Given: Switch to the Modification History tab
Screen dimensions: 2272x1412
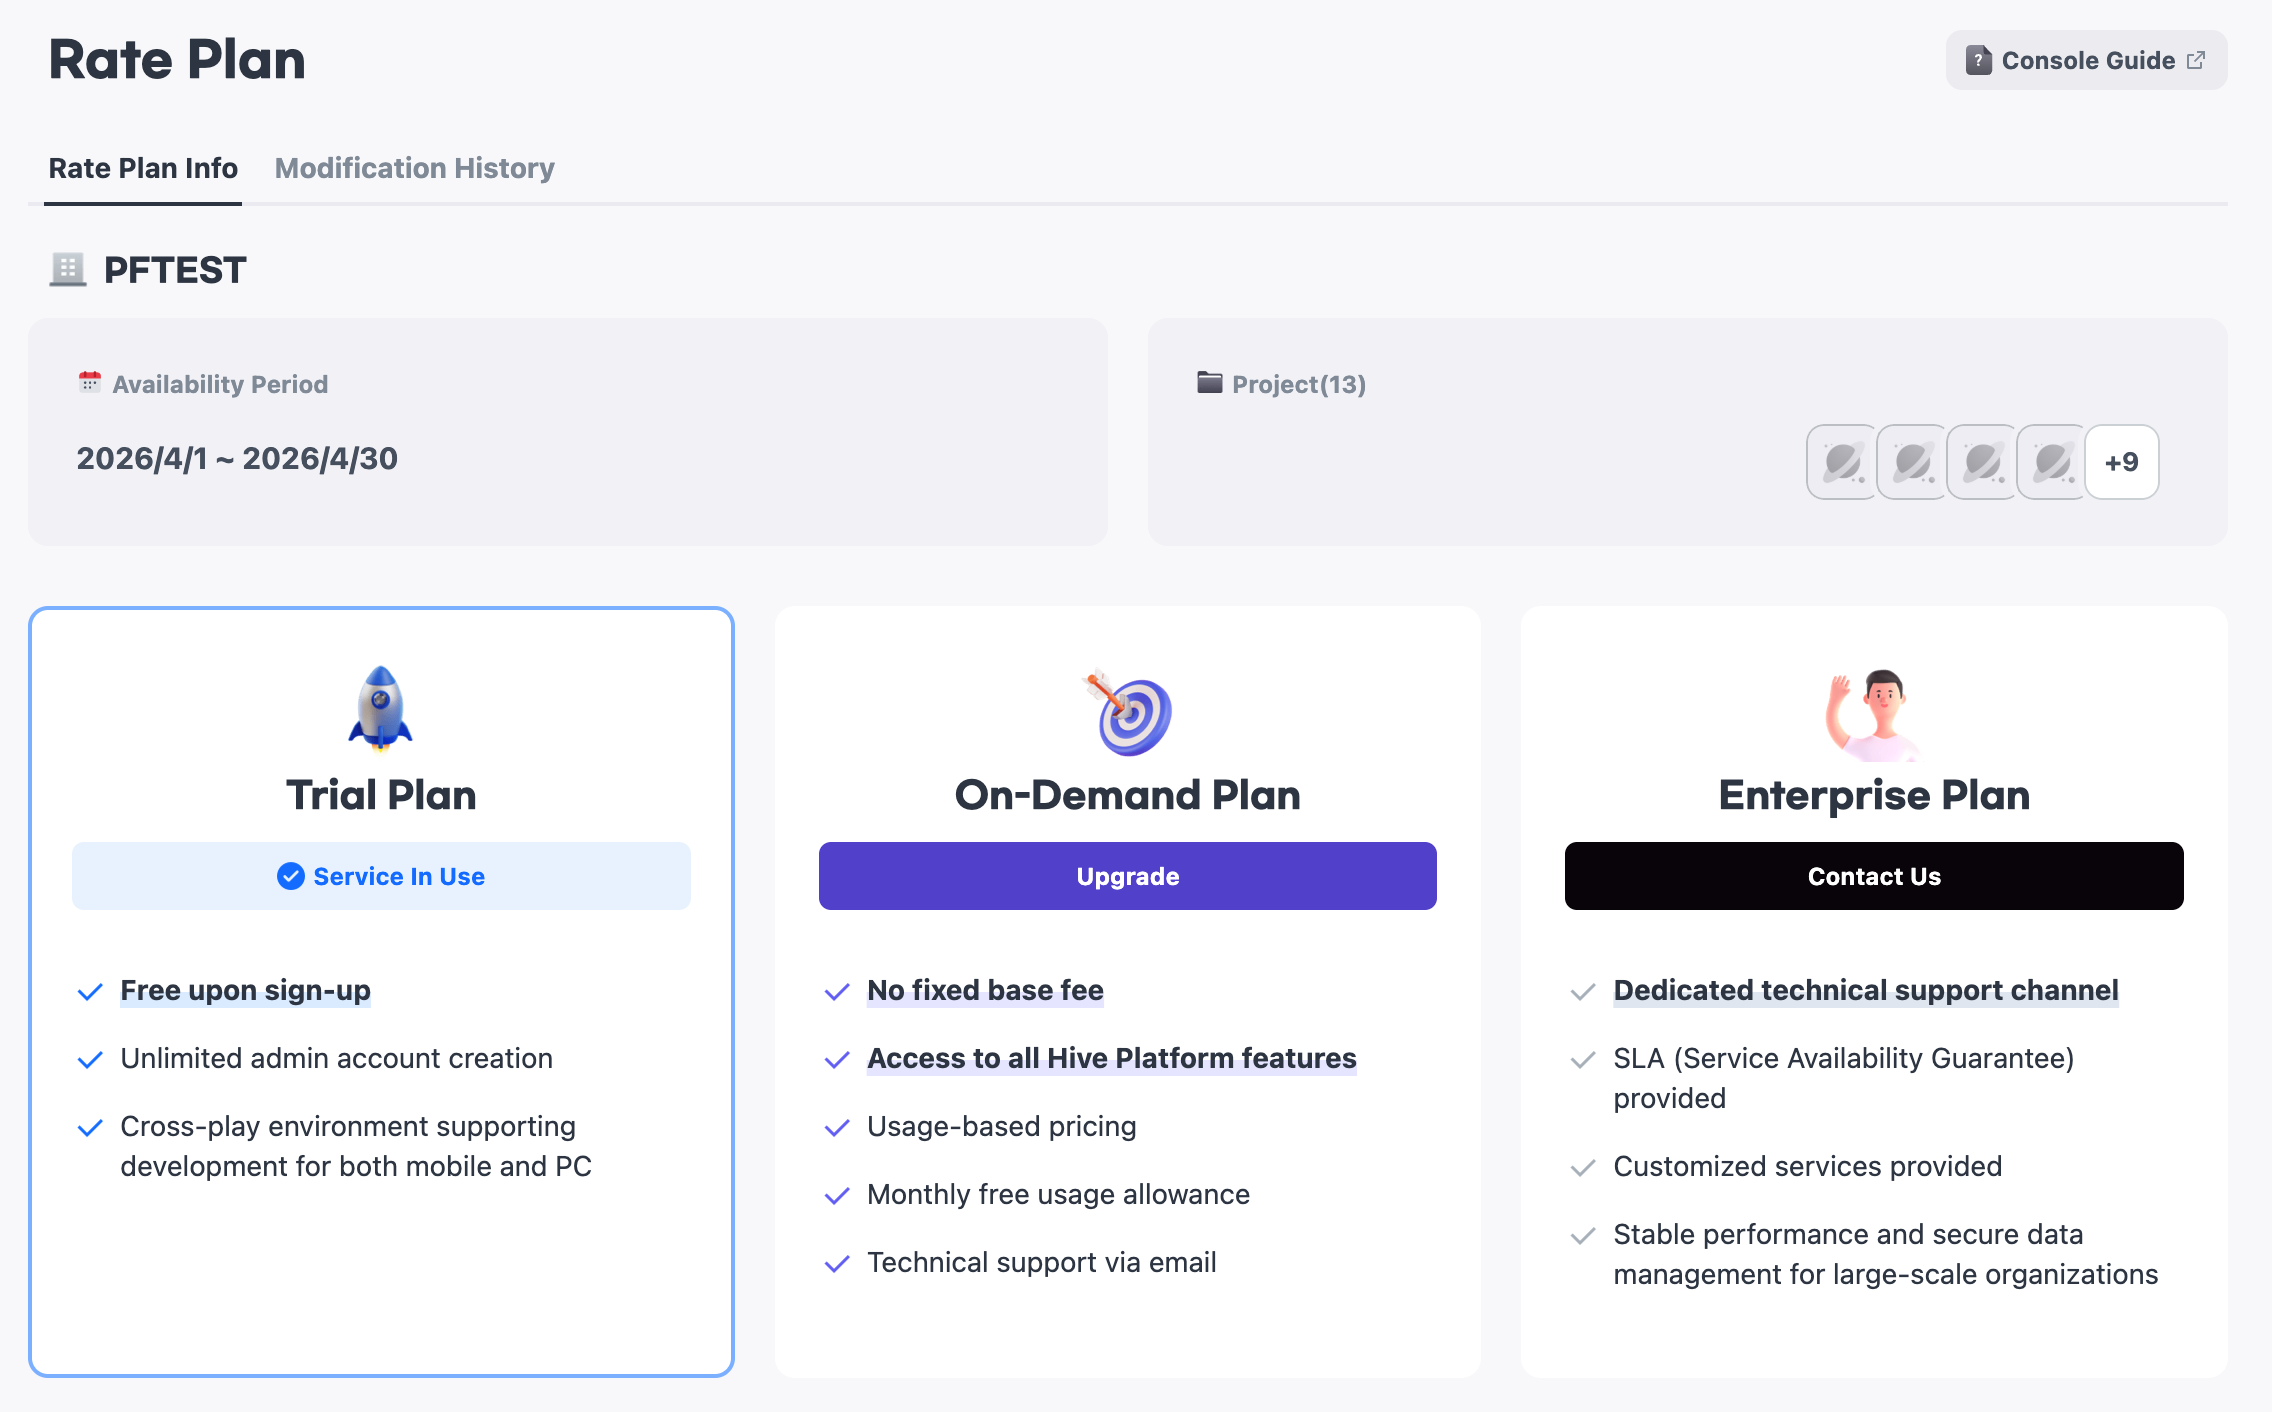Looking at the screenshot, I should point(414,168).
